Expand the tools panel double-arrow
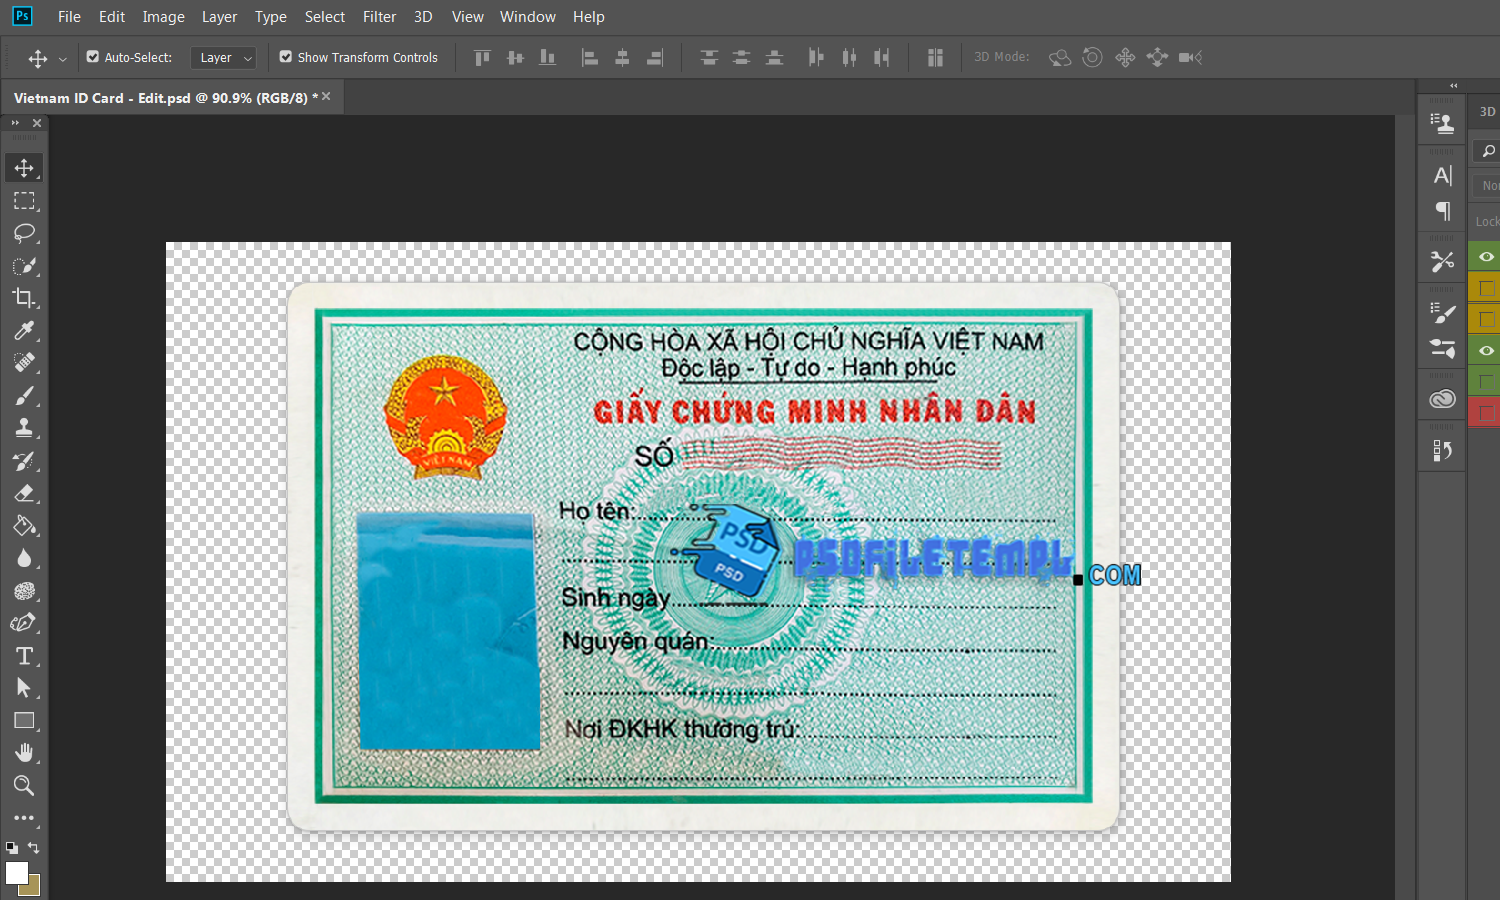Screen dimensions: 1500x900 coord(15,123)
